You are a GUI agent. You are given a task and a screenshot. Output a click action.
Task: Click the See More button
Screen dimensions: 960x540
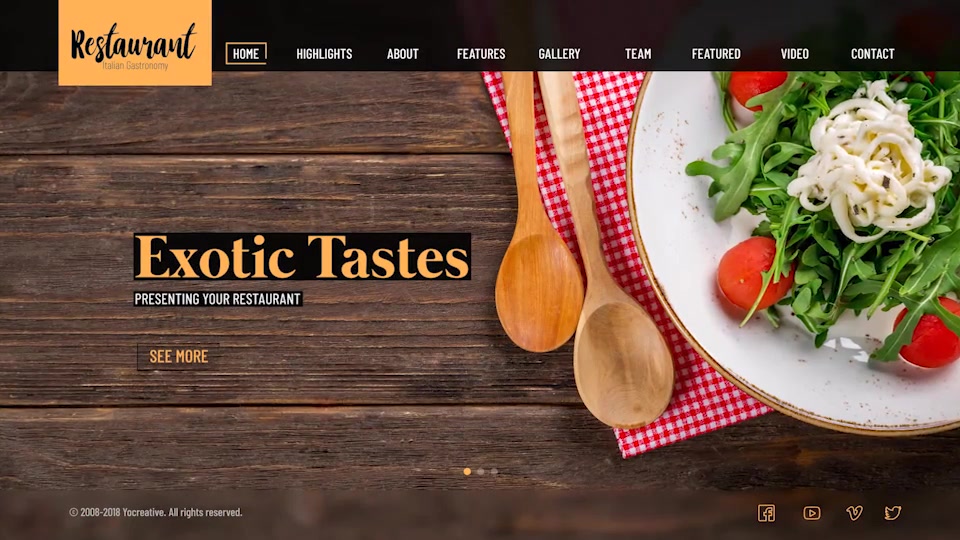(x=178, y=356)
